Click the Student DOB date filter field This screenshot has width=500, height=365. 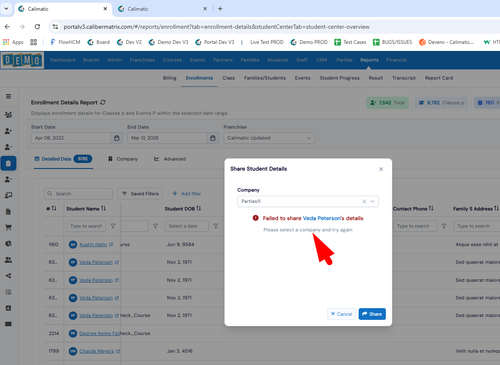click(x=187, y=226)
